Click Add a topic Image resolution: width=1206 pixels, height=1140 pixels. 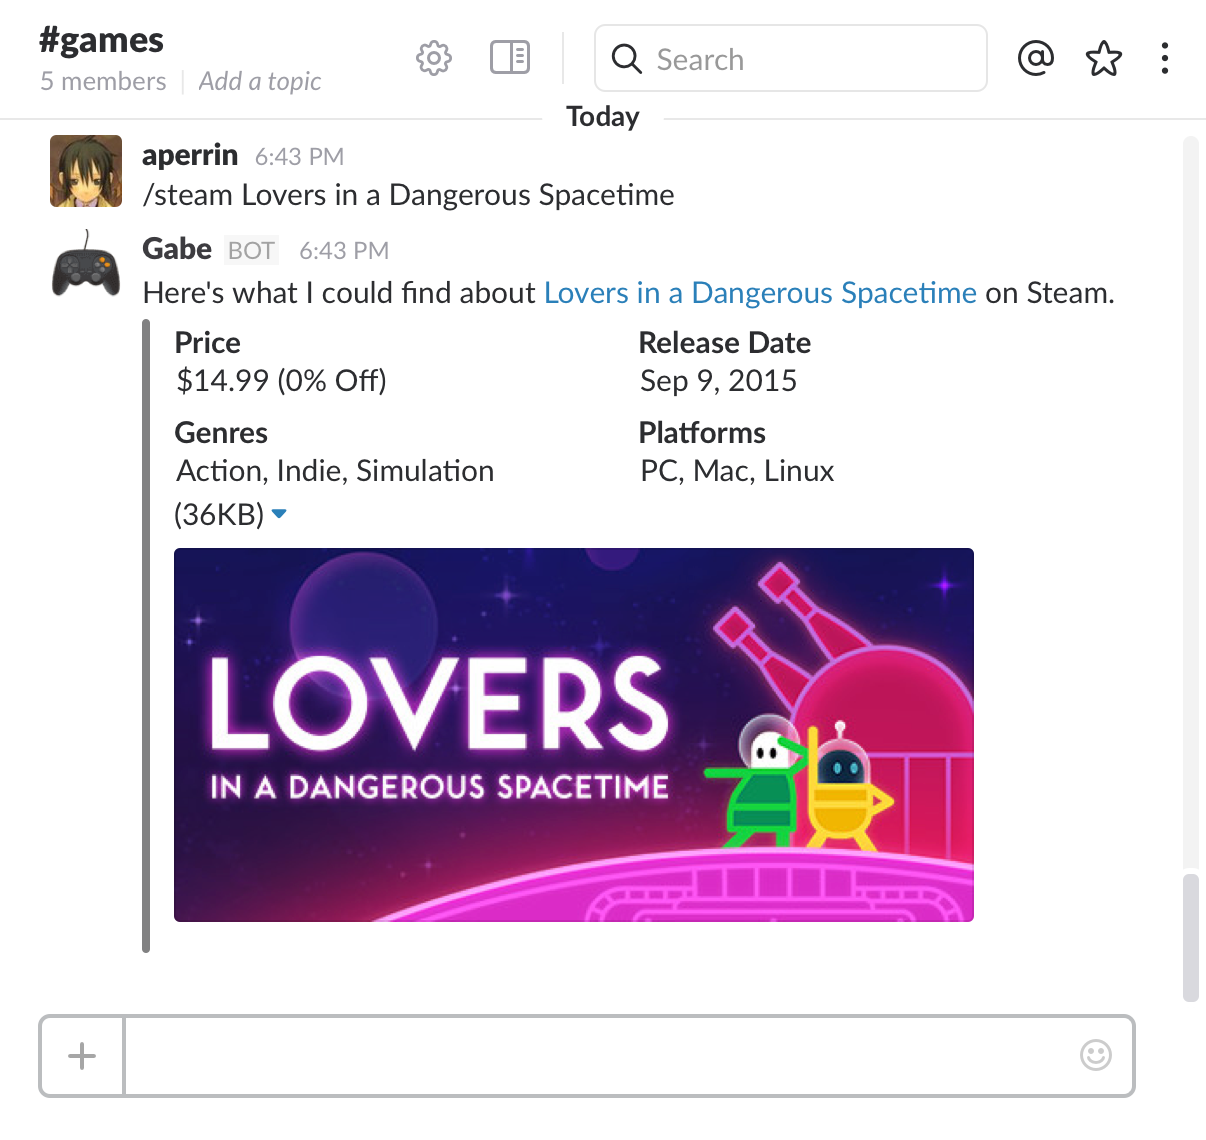(260, 81)
